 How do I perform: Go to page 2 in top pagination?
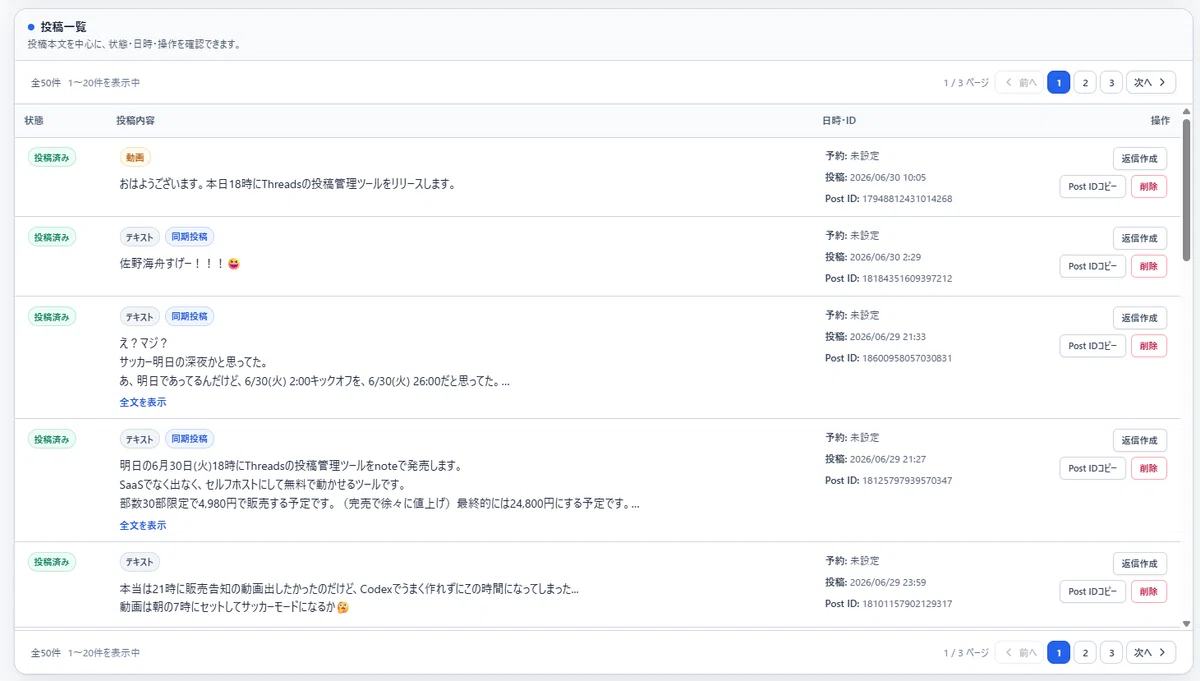click(1085, 82)
